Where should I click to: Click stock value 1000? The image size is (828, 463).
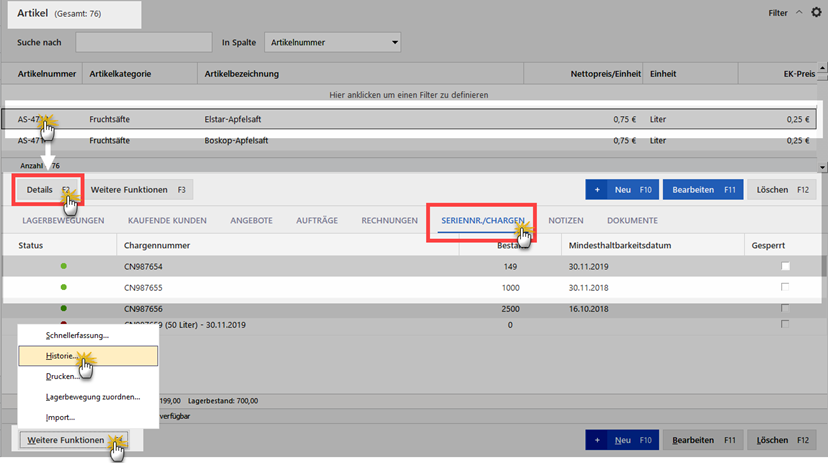click(510, 288)
